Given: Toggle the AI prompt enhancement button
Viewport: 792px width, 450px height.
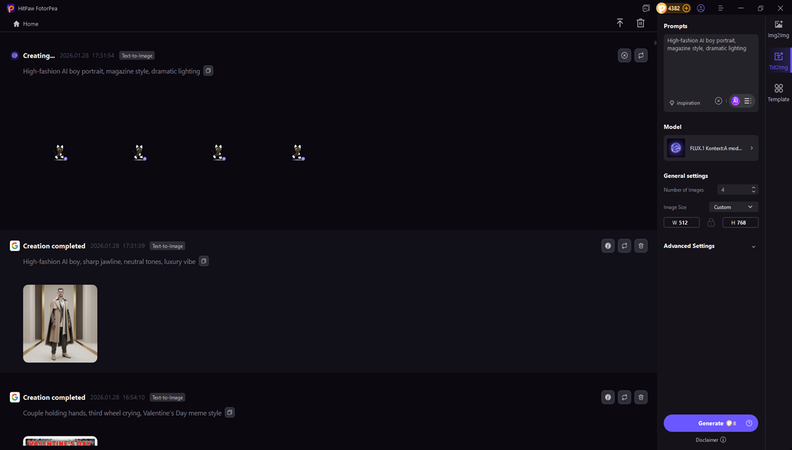Looking at the screenshot, I should coord(735,101).
